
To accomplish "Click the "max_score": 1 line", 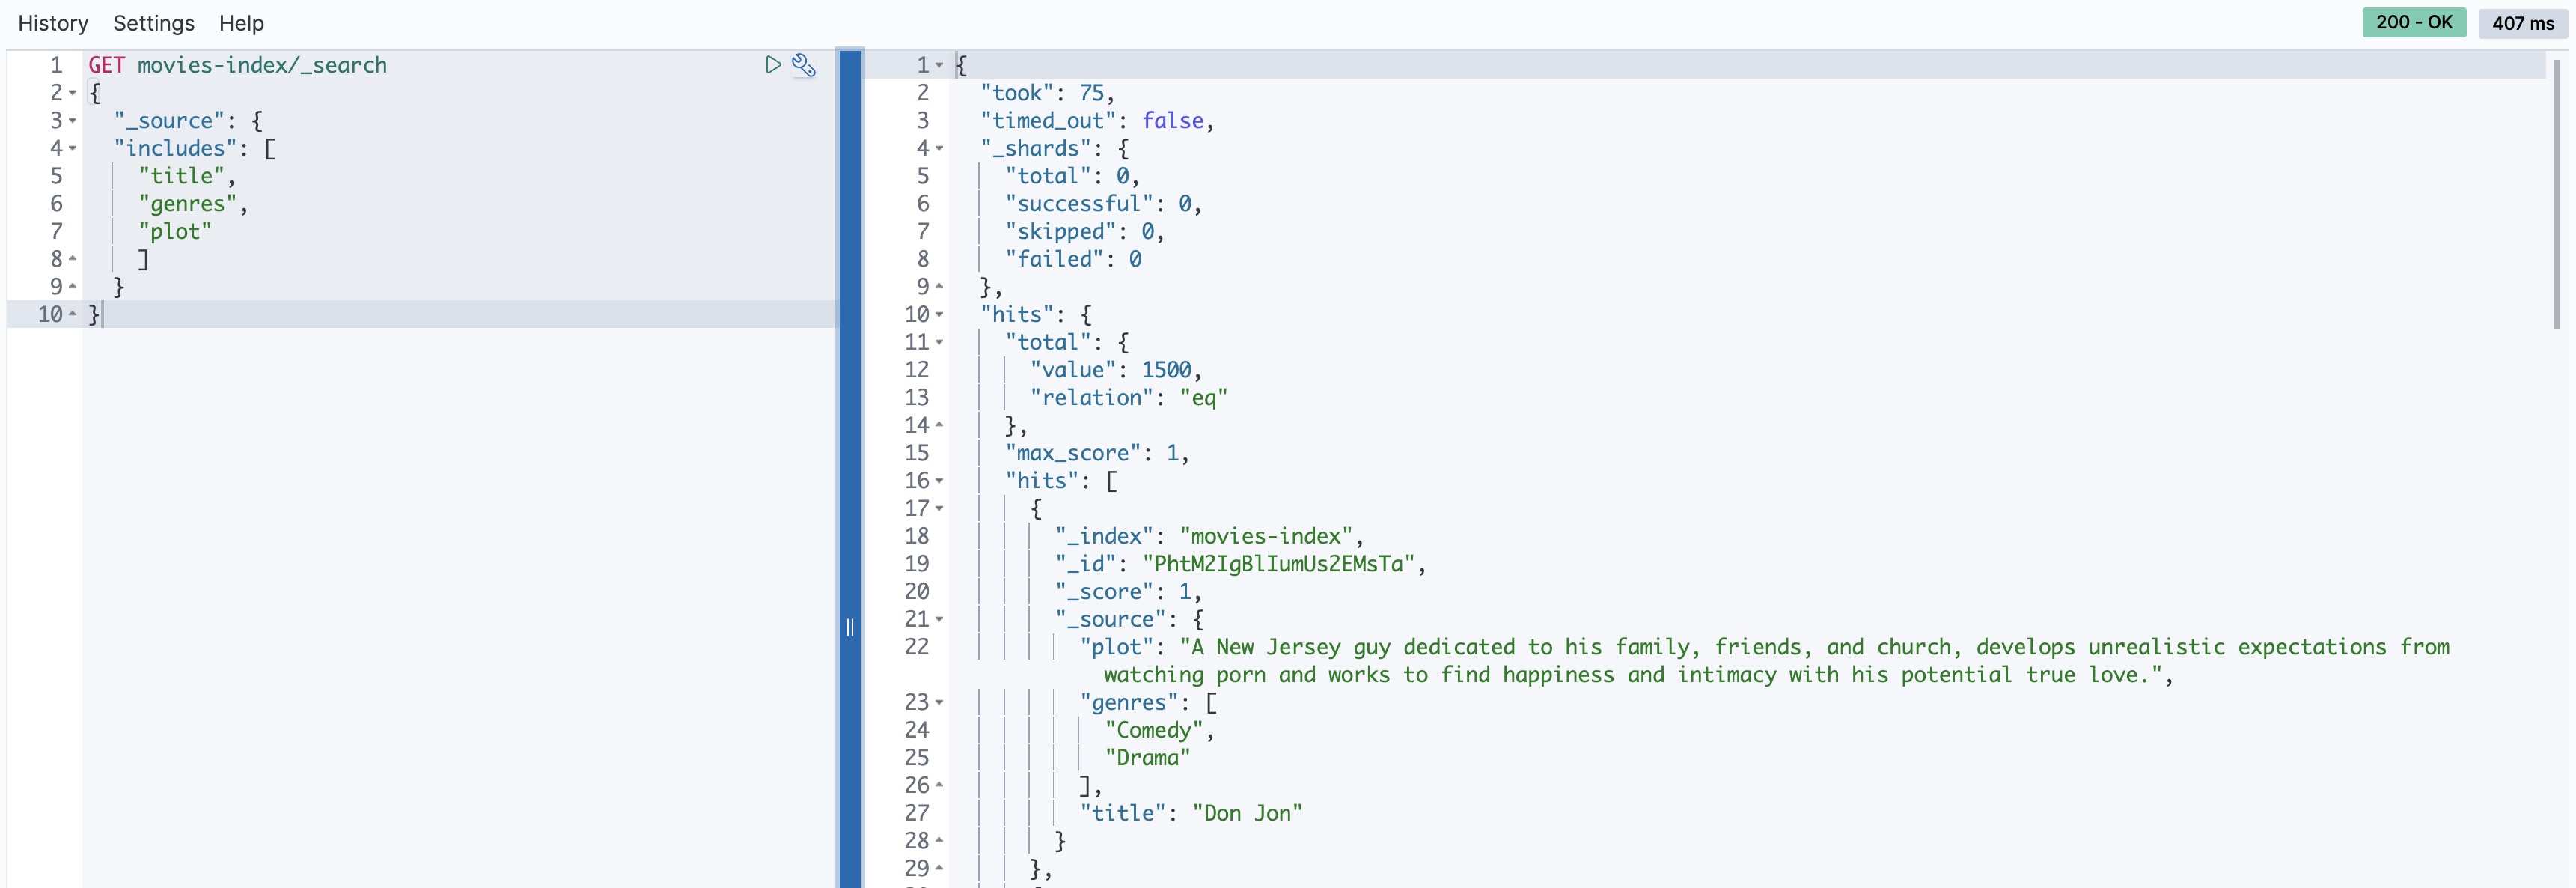I will [x=1097, y=454].
